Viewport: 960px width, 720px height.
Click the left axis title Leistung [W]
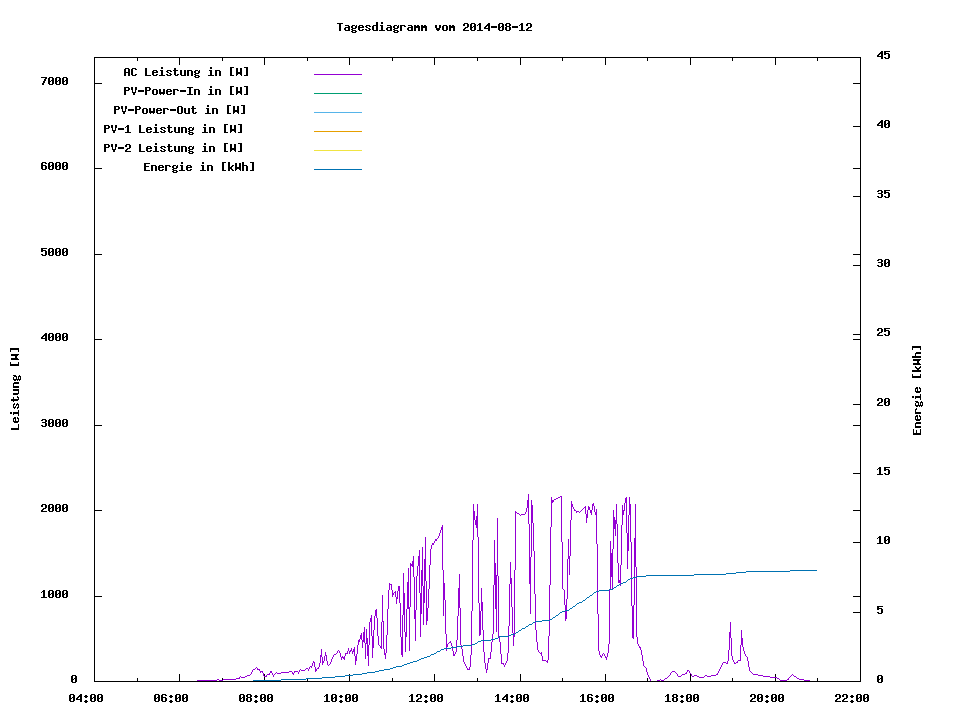pos(15,389)
